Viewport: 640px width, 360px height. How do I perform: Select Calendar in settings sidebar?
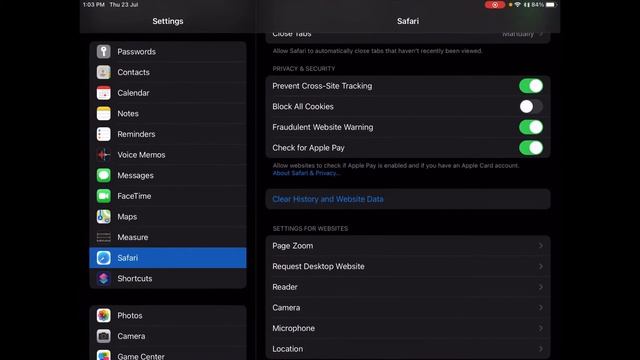tap(168, 93)
